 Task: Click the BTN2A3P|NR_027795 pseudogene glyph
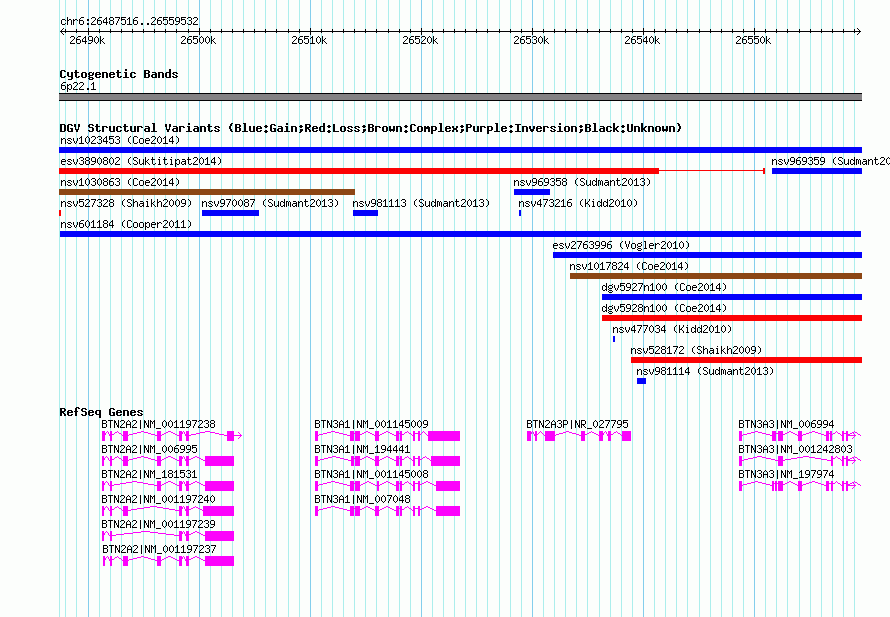[579, 436]
